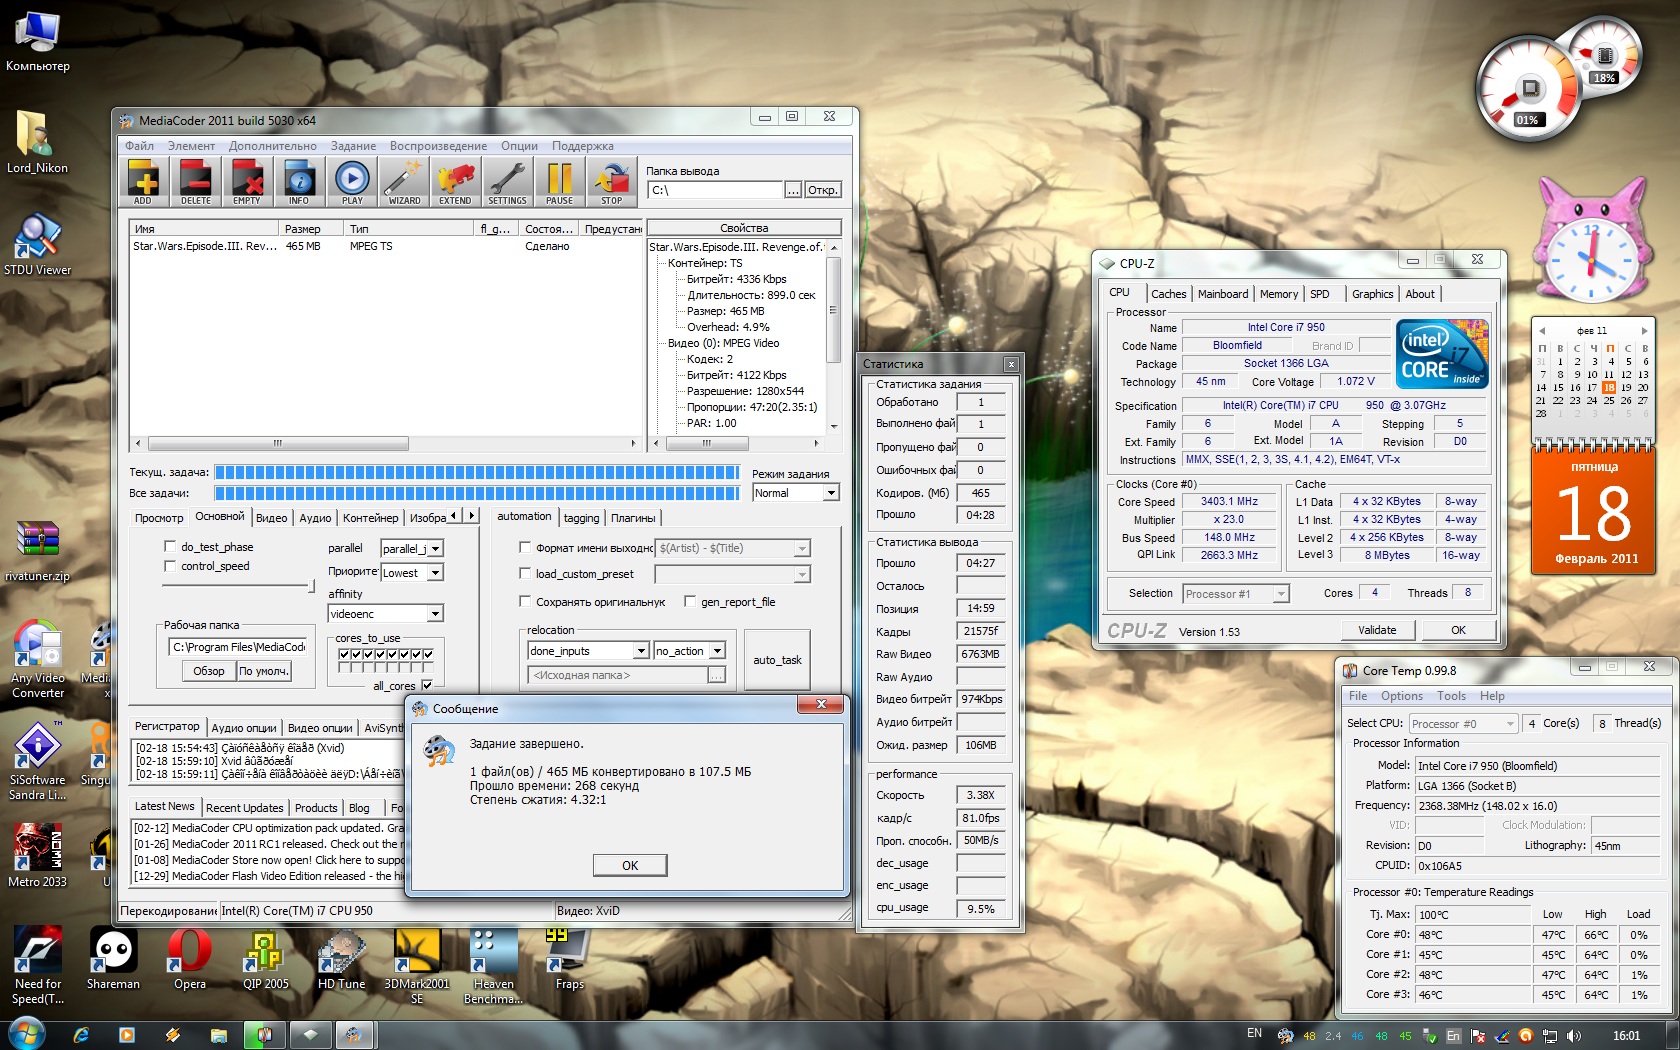Open Internet Explorer from the taskbar
The width and height of the screenshot is (1680, 1050).
click(81, 1035)
